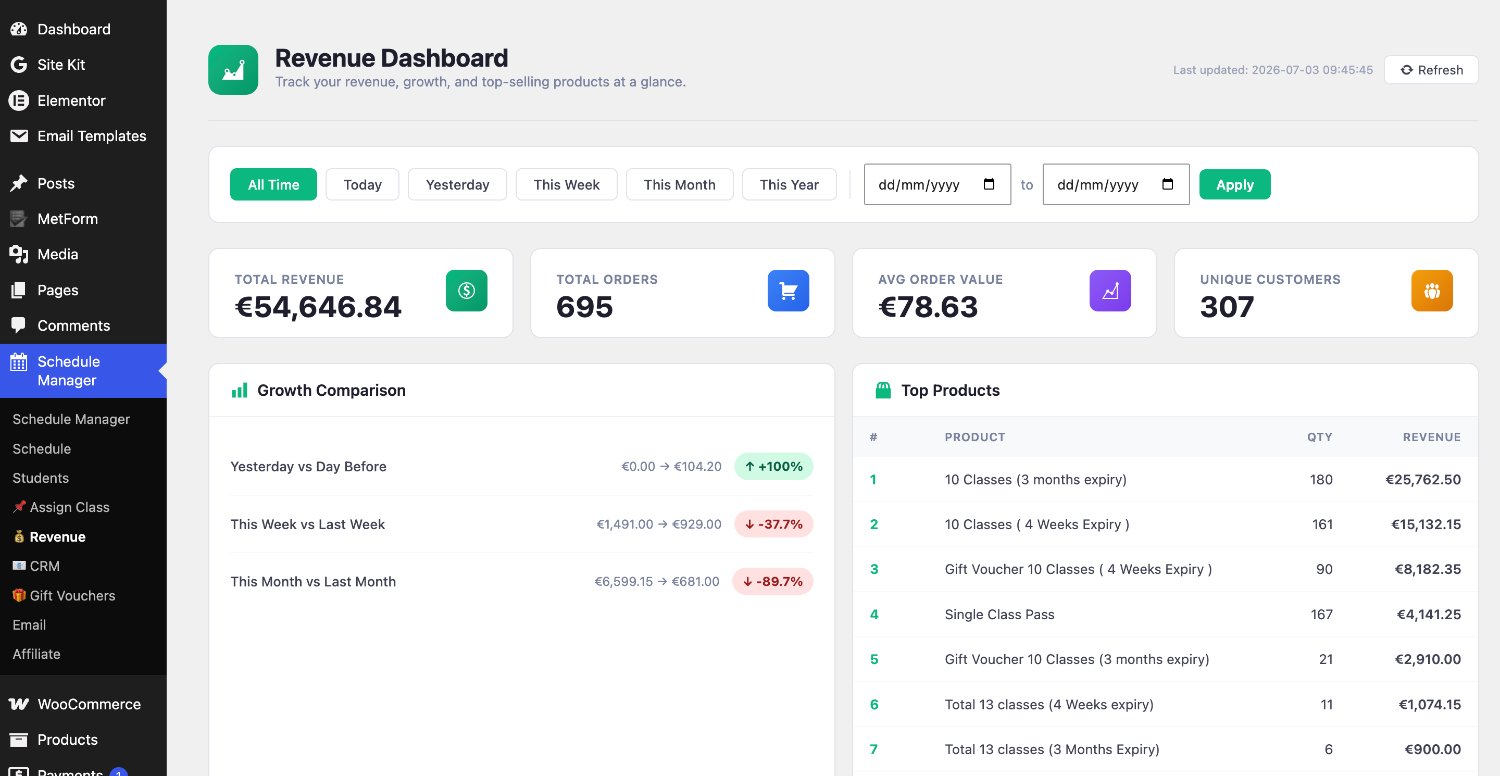
Task: Click the Posts pushpin icon
Action: [18, 183]
